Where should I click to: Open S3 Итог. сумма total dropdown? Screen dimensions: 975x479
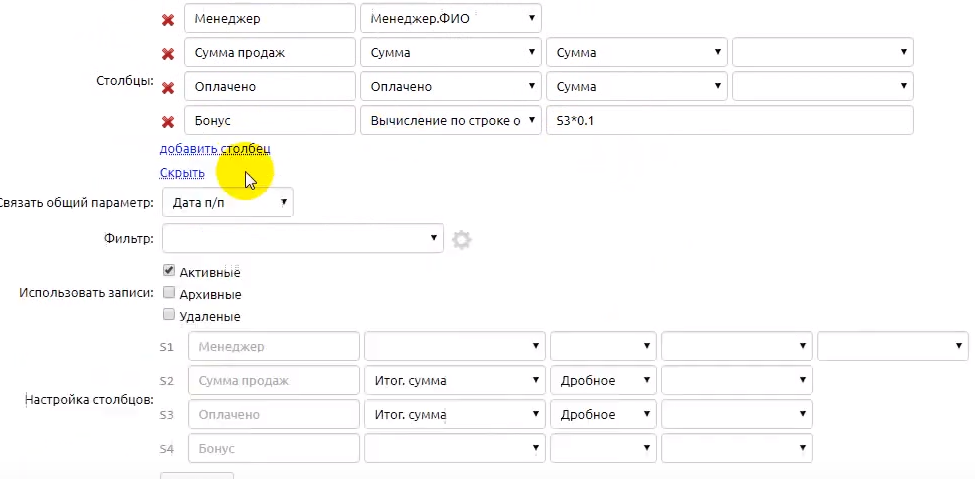pyautogui.click(x=454, y=415)
